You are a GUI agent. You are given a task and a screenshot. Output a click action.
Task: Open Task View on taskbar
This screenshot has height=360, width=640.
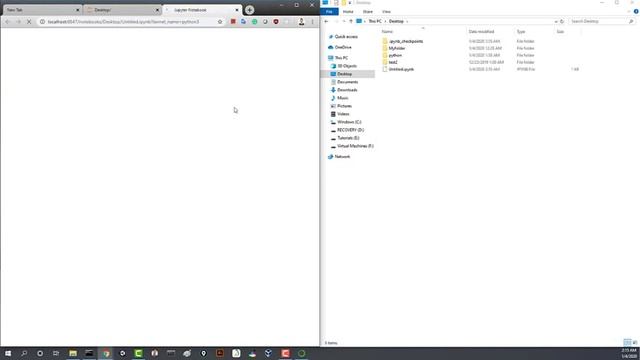[x=56, y=353]
